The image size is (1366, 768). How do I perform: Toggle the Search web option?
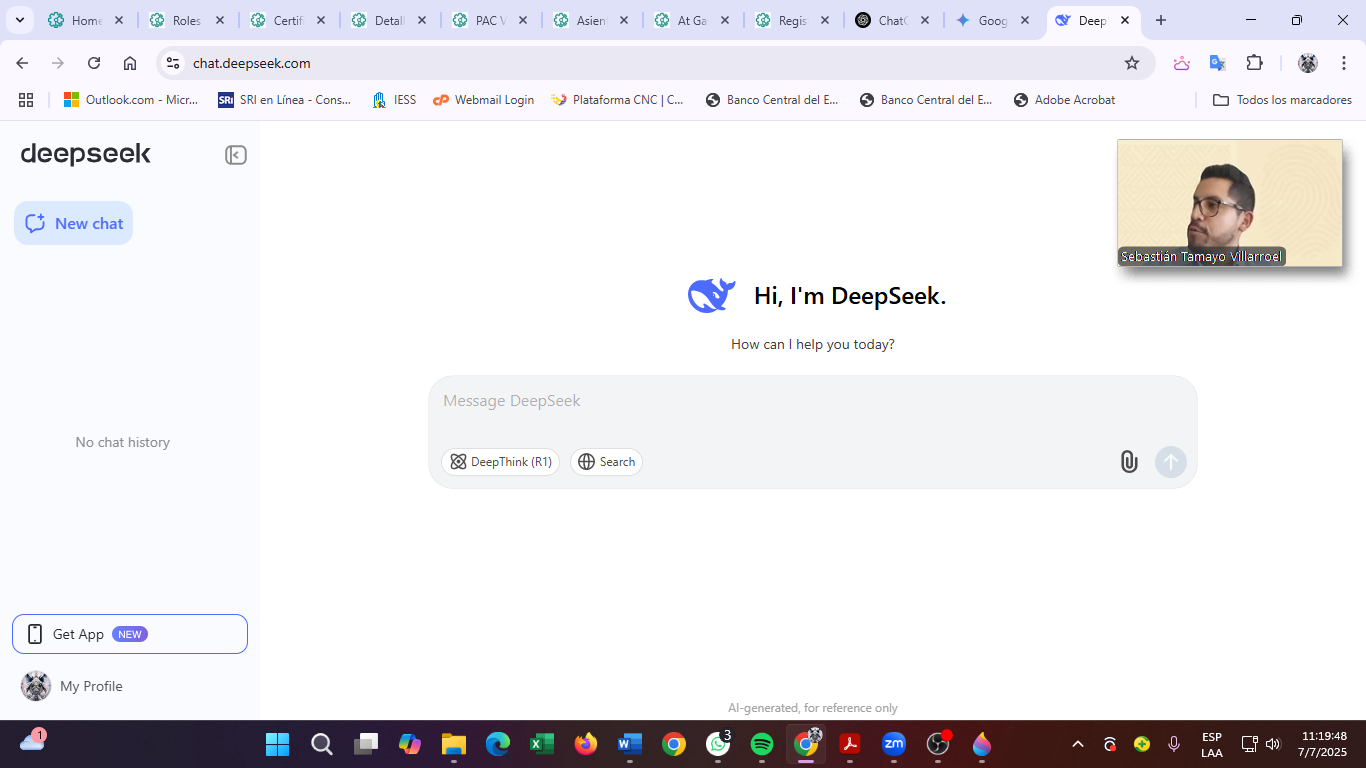pyautogui.click(x=606, y=462)
